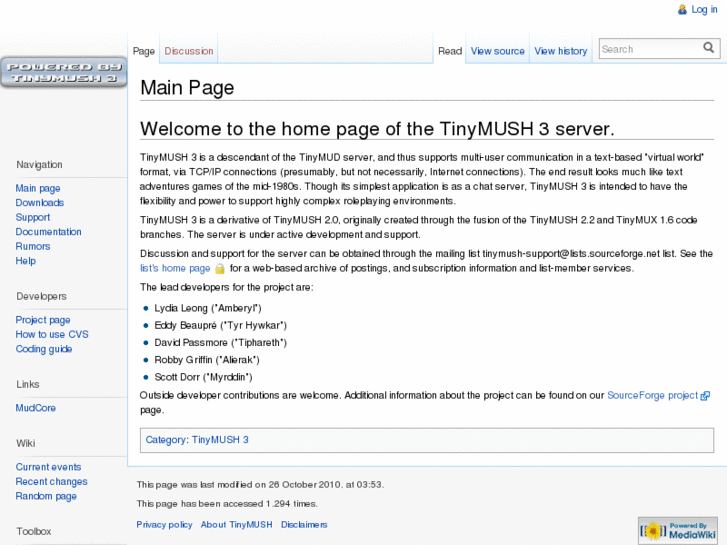Click the Navigation sidebar heading
The image size is (727, 545).
[x=39, y=165]
